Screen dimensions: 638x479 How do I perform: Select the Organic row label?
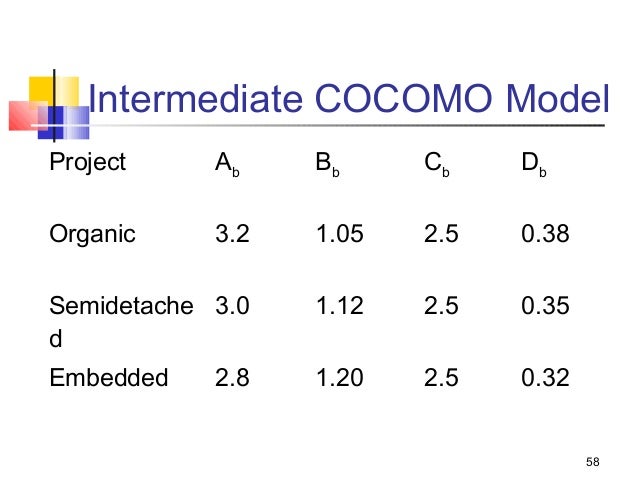(x=92, y=235)
